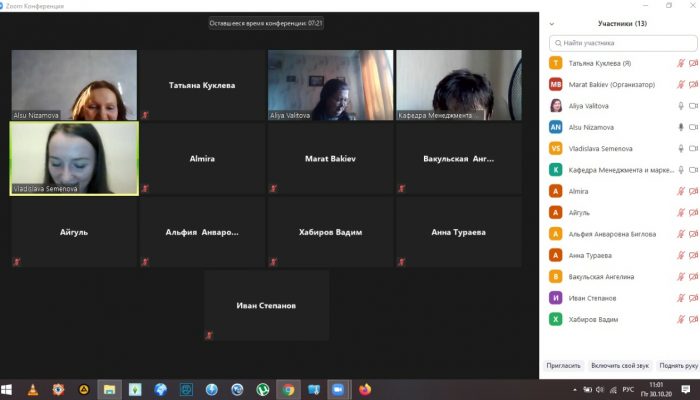Click Включить свой звук button
Image resolution: width=700 pixels, height=400 pixels.
point(620,366)
